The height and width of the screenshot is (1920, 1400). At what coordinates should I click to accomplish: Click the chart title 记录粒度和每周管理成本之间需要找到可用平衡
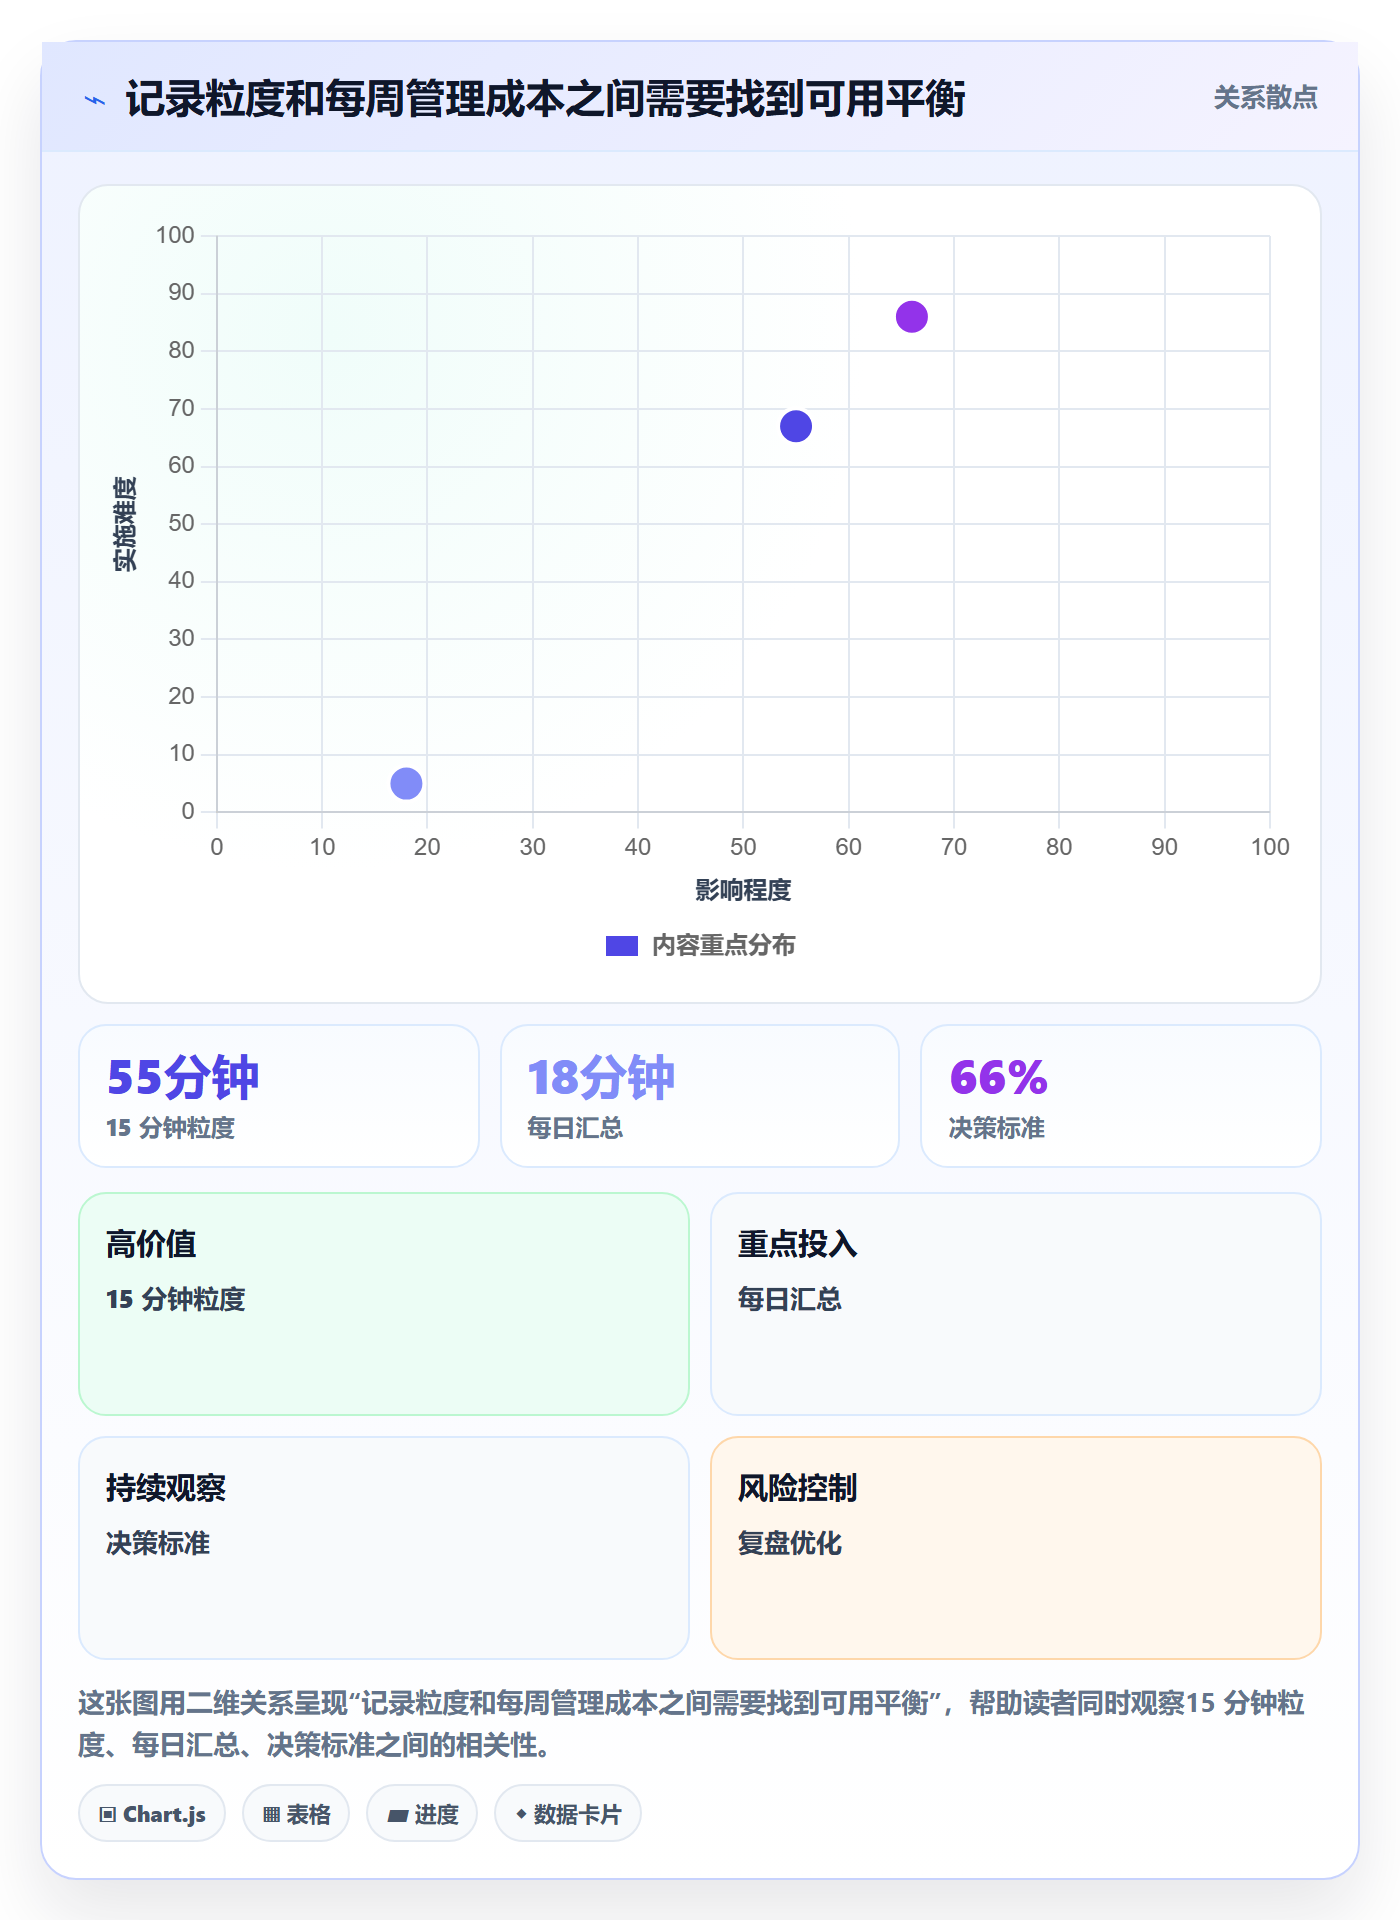pyautogui.click(x=545, y=99)
